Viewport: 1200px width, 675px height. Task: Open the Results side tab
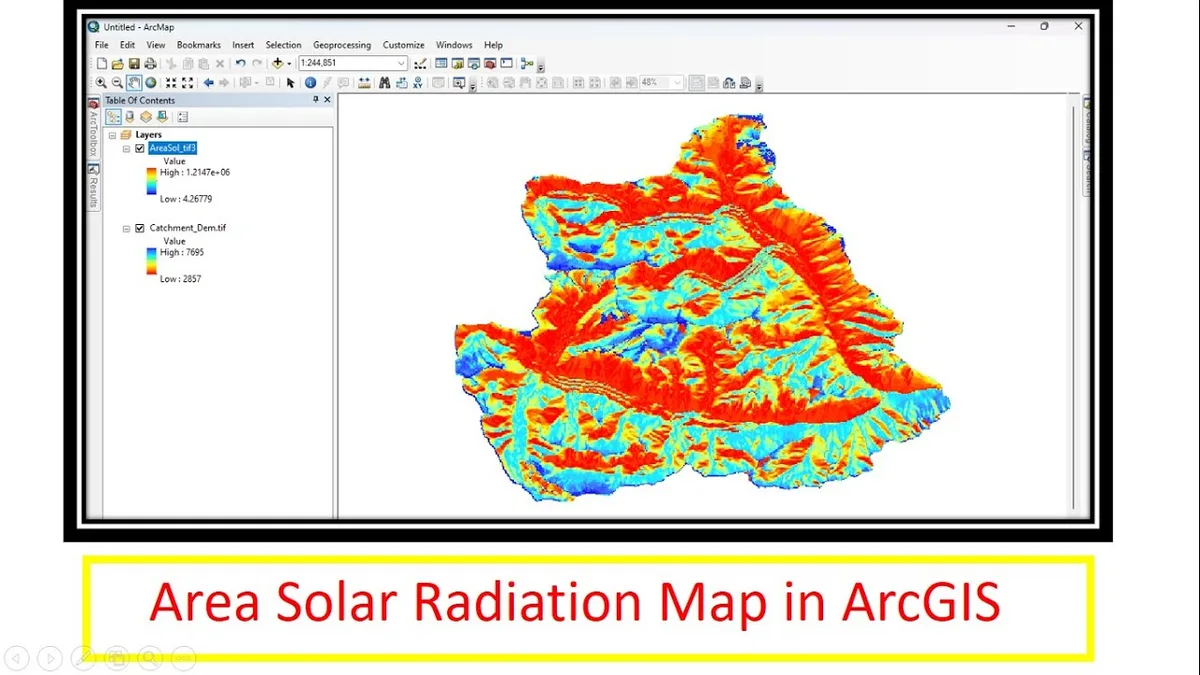tap(94, 187)
